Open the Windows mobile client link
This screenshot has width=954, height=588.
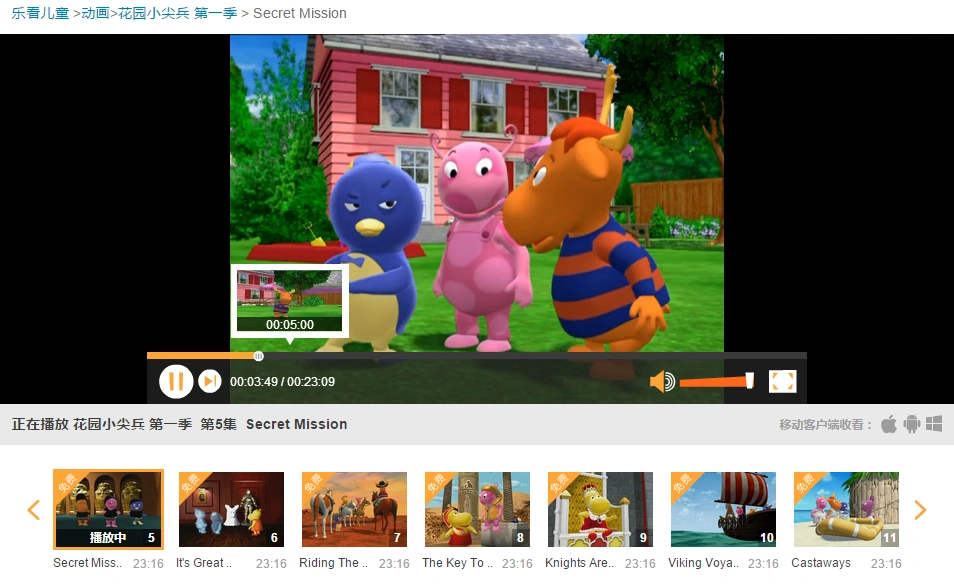pos(934,424)
